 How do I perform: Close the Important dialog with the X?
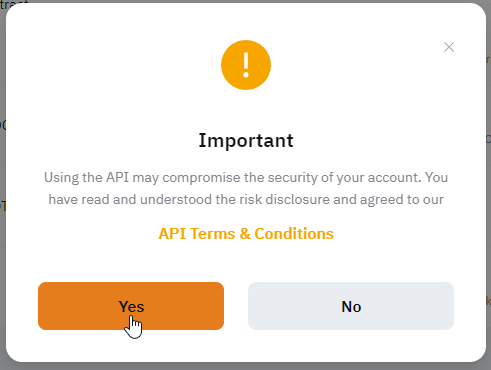point(449,47)
